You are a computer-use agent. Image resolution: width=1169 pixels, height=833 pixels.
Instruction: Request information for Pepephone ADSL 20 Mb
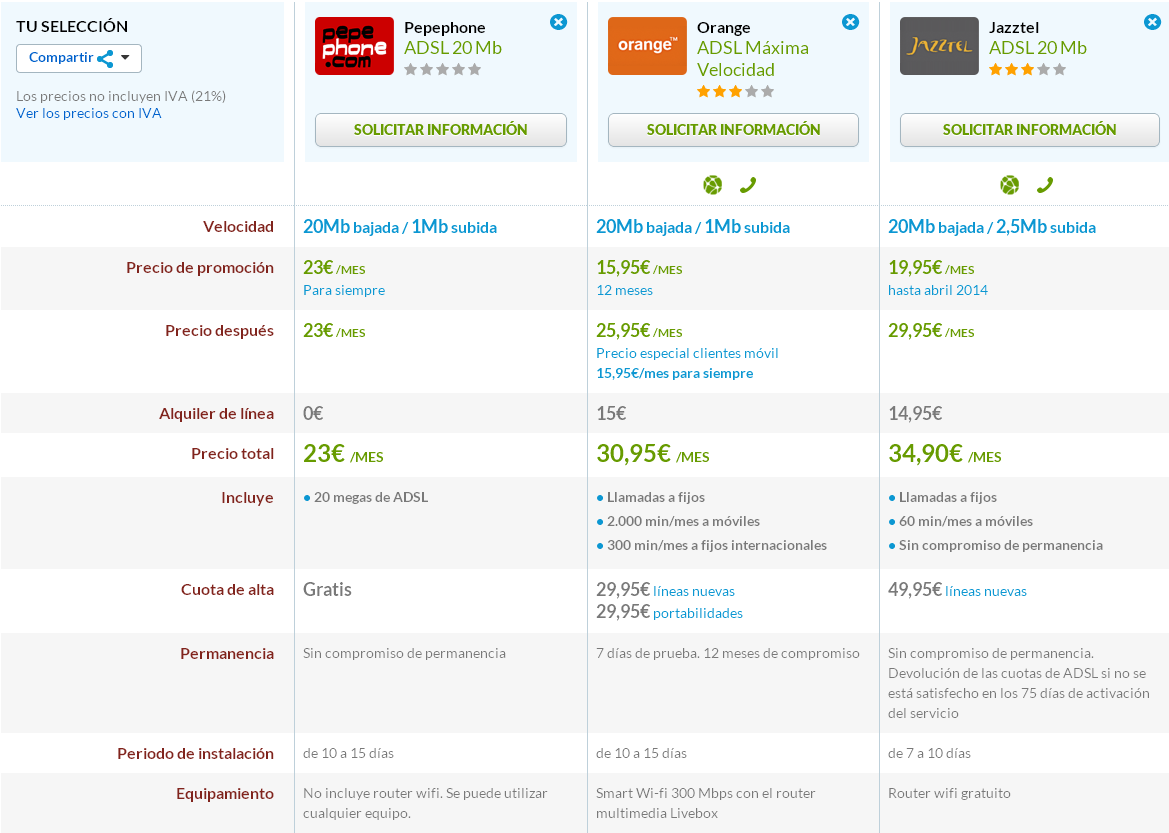click(x=441, y=130)
